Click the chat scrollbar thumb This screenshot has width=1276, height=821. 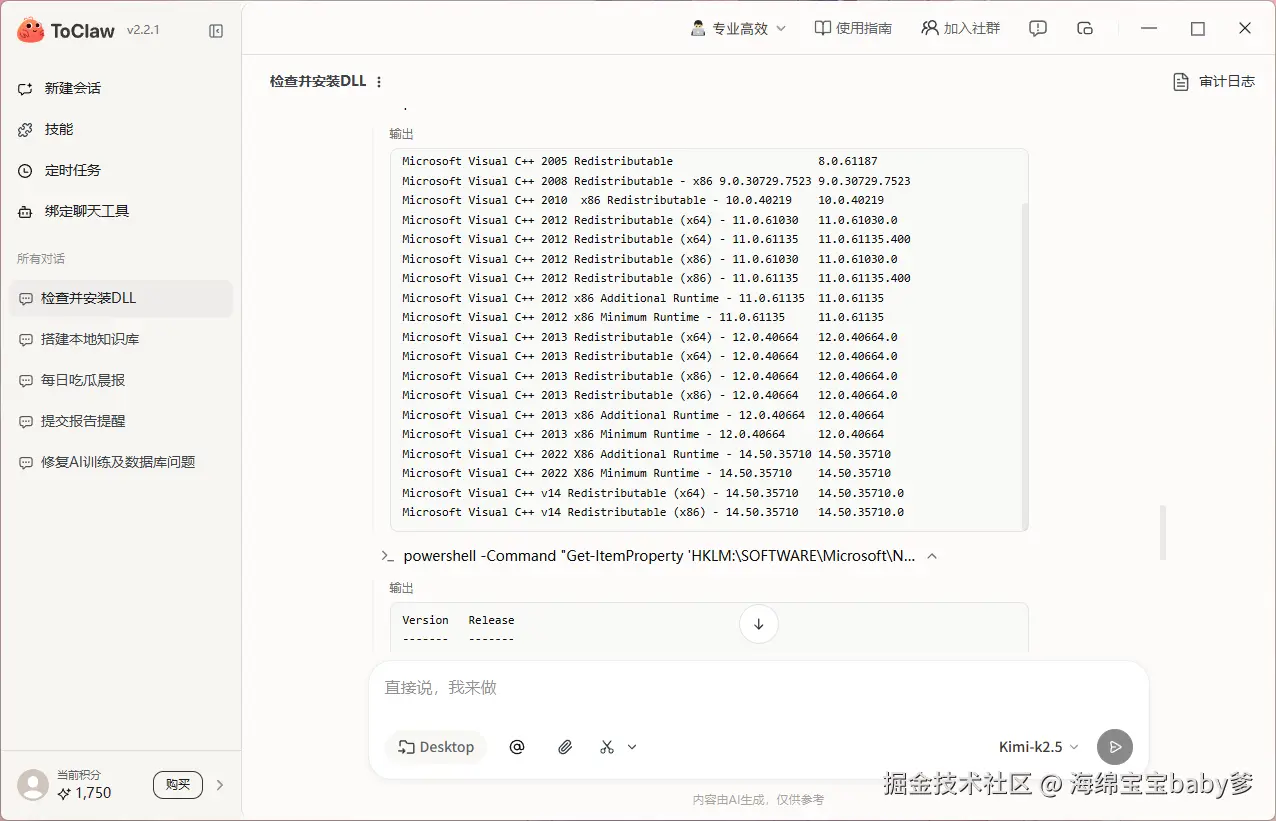pos(1162,532)
